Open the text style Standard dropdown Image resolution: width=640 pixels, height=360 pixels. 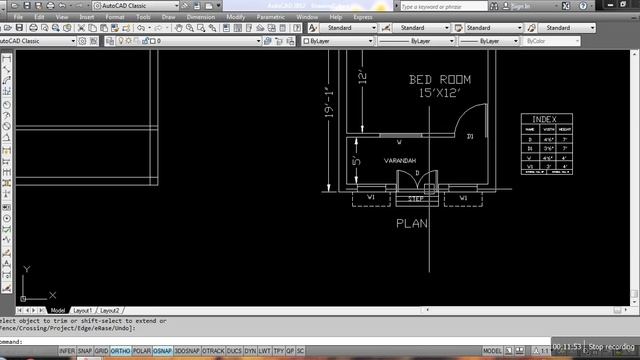pyautogui.click(x=349, y=28)
